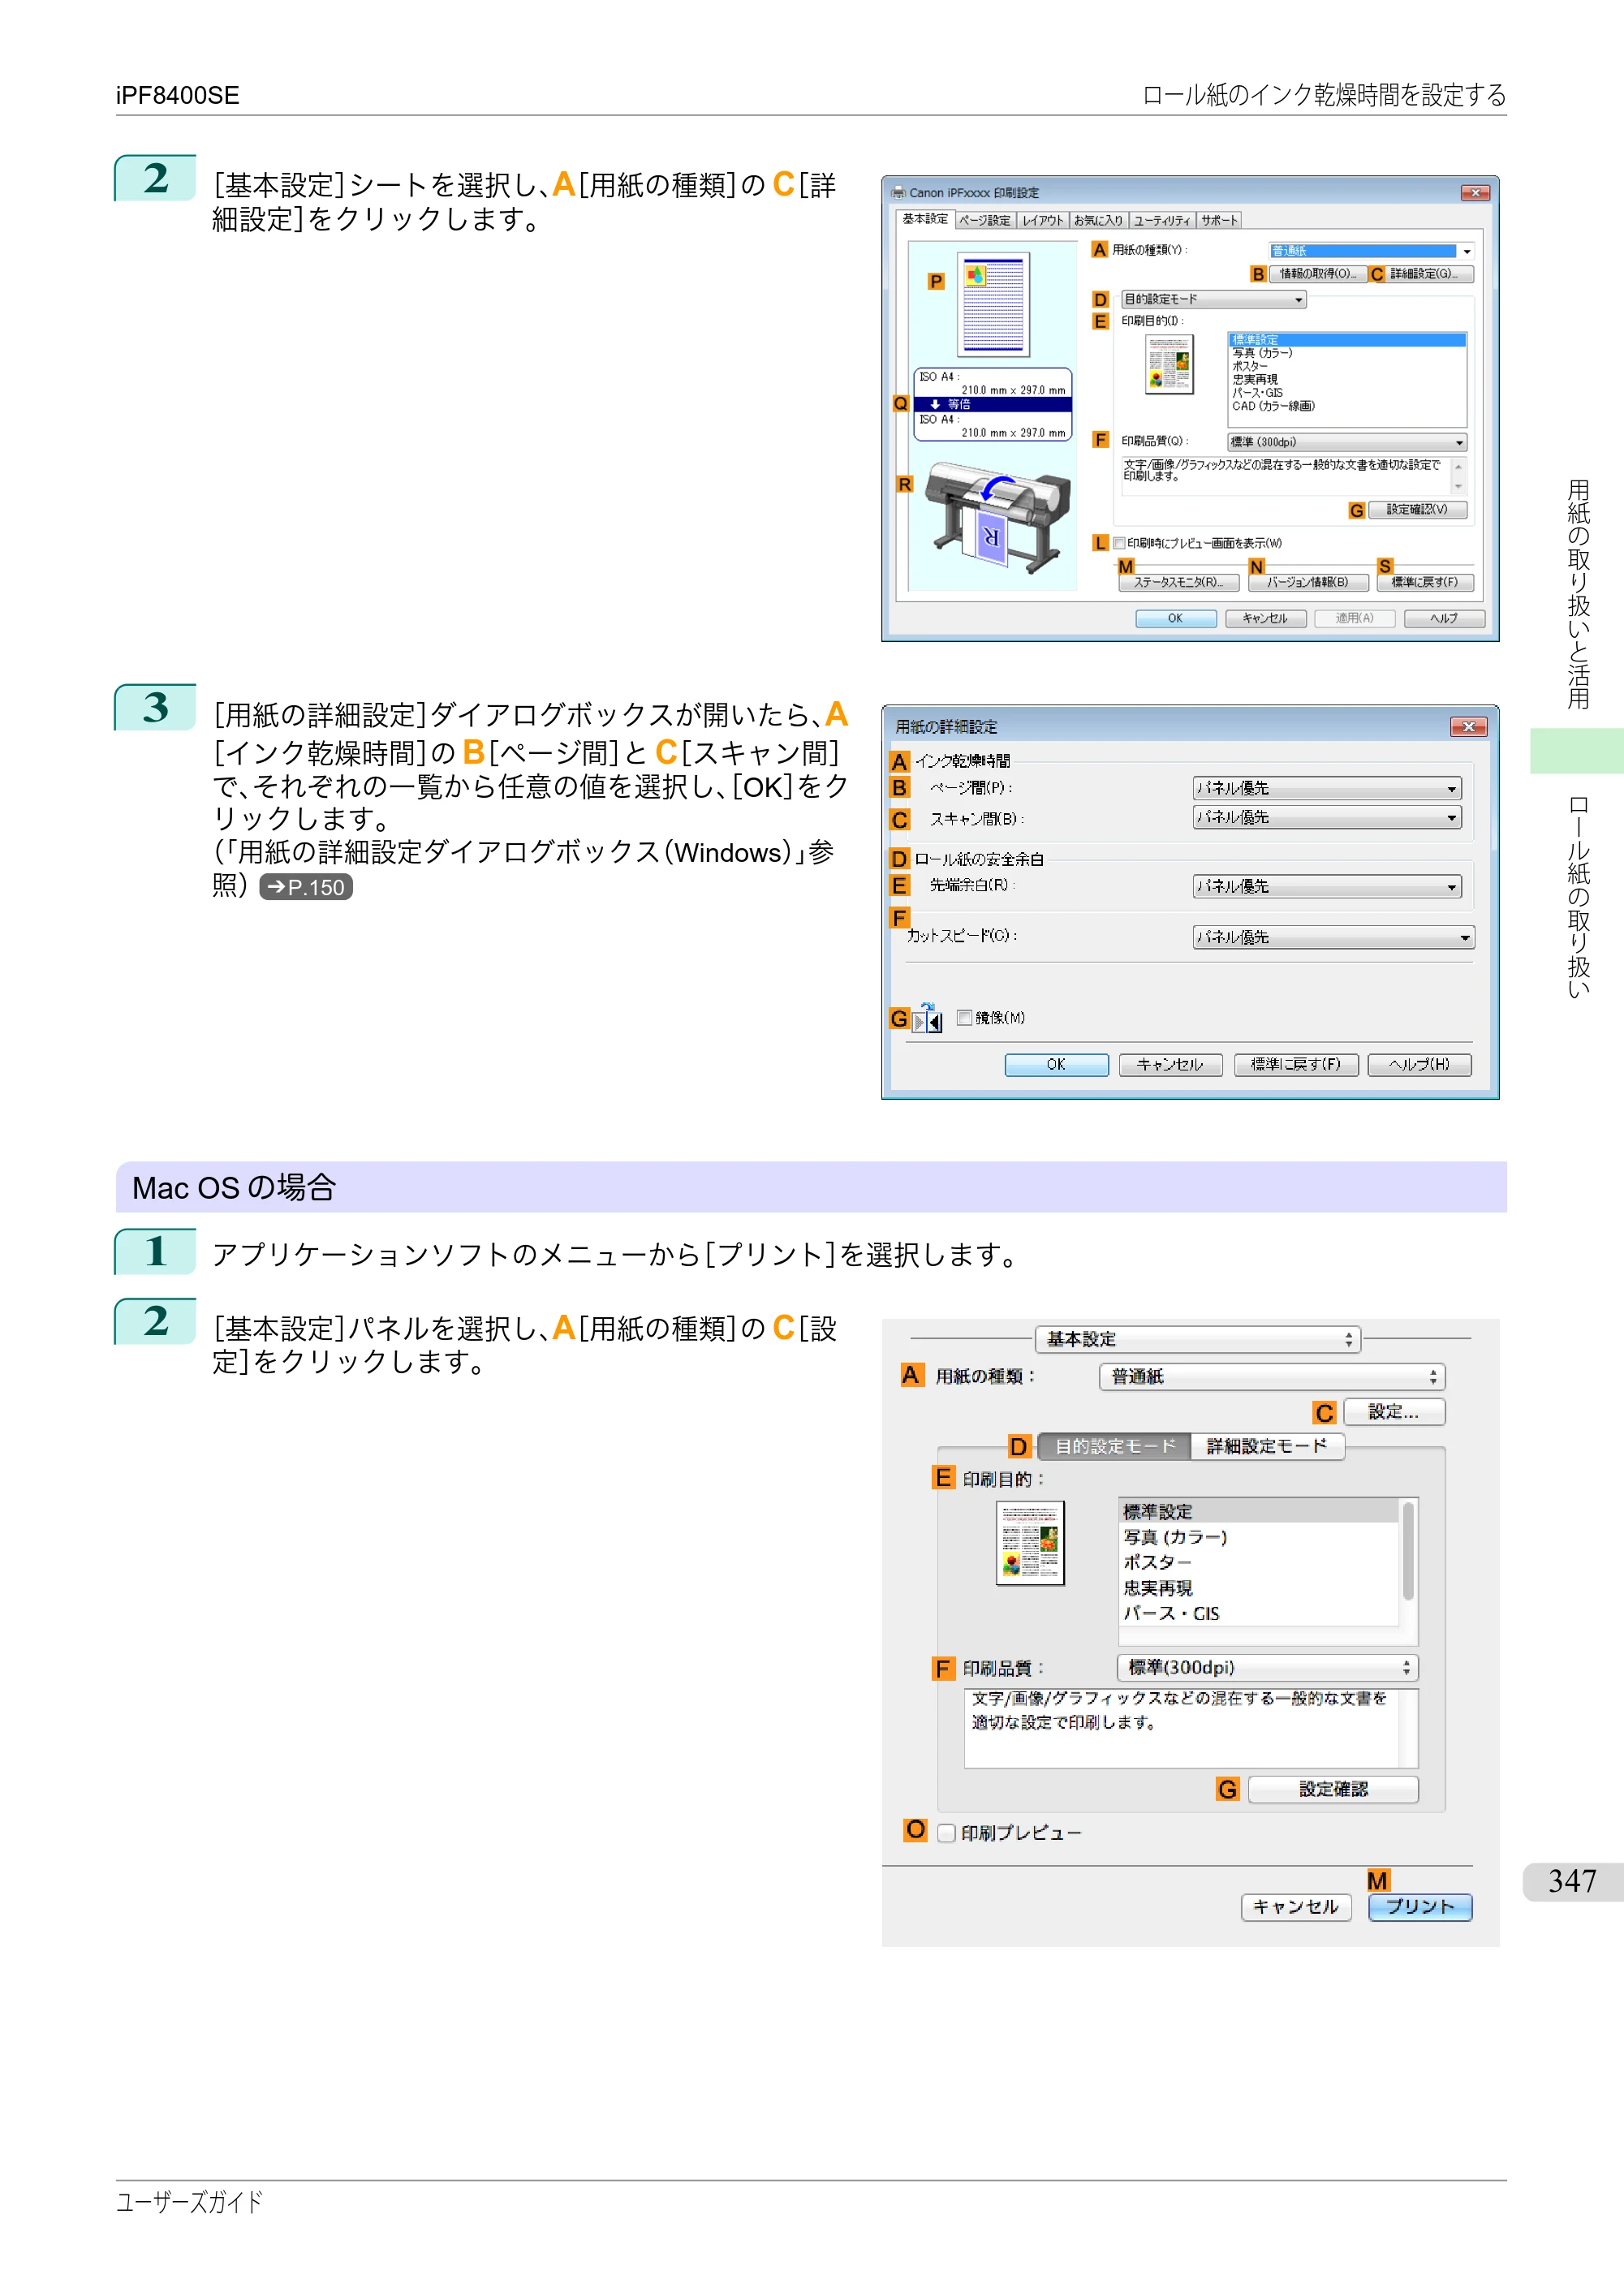Switch to the レイアウト tab

[x=1042, y=221]
